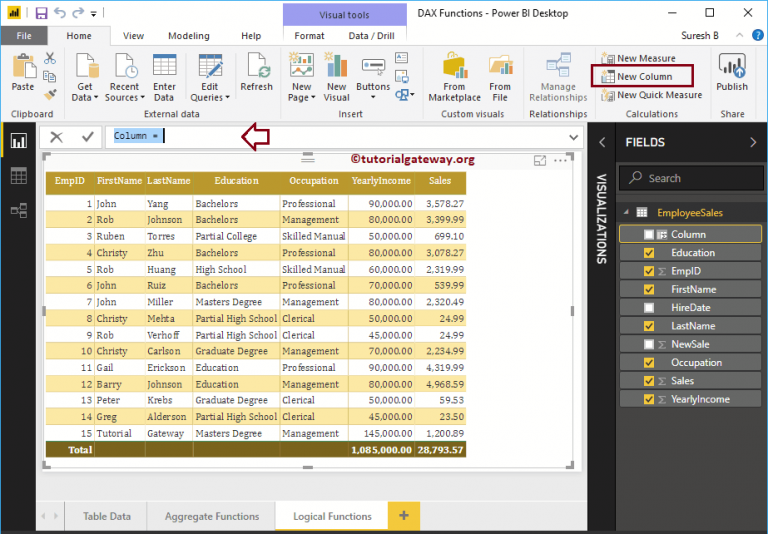
Task: Click From File custom visuals icon
Action: pos(501,66)
